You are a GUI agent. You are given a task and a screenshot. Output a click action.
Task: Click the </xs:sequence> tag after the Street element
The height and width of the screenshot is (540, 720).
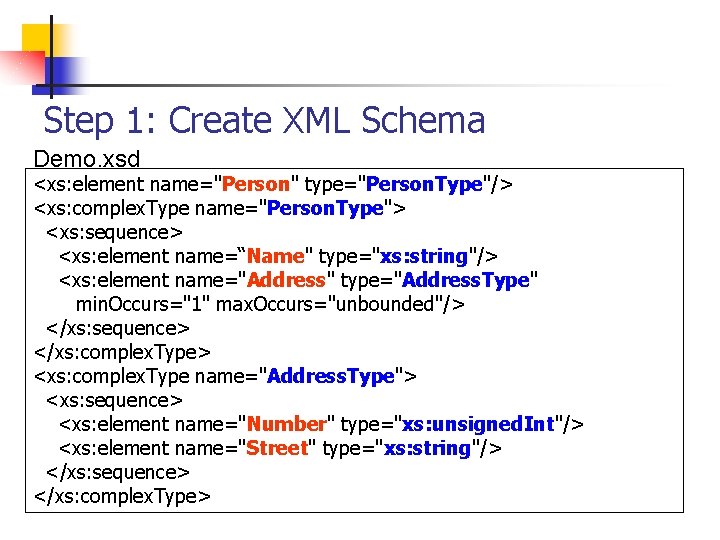[118, 472]
